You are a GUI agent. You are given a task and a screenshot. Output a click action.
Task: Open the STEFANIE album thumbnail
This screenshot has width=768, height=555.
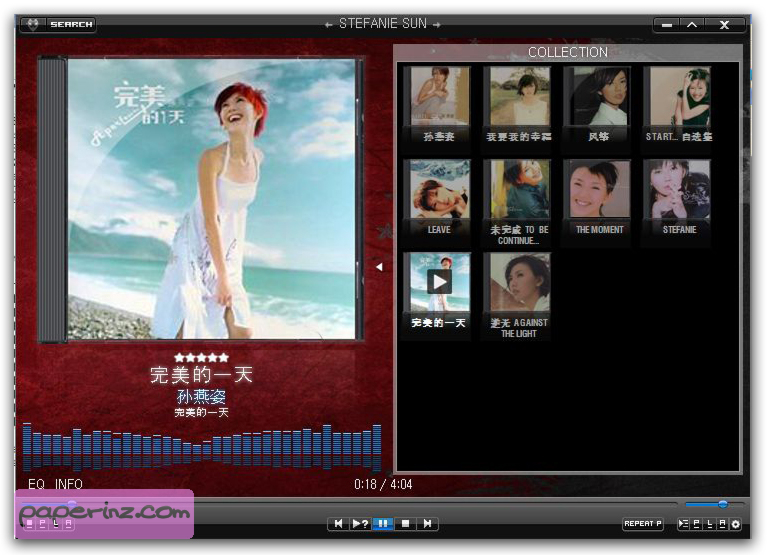click(679, 197)
